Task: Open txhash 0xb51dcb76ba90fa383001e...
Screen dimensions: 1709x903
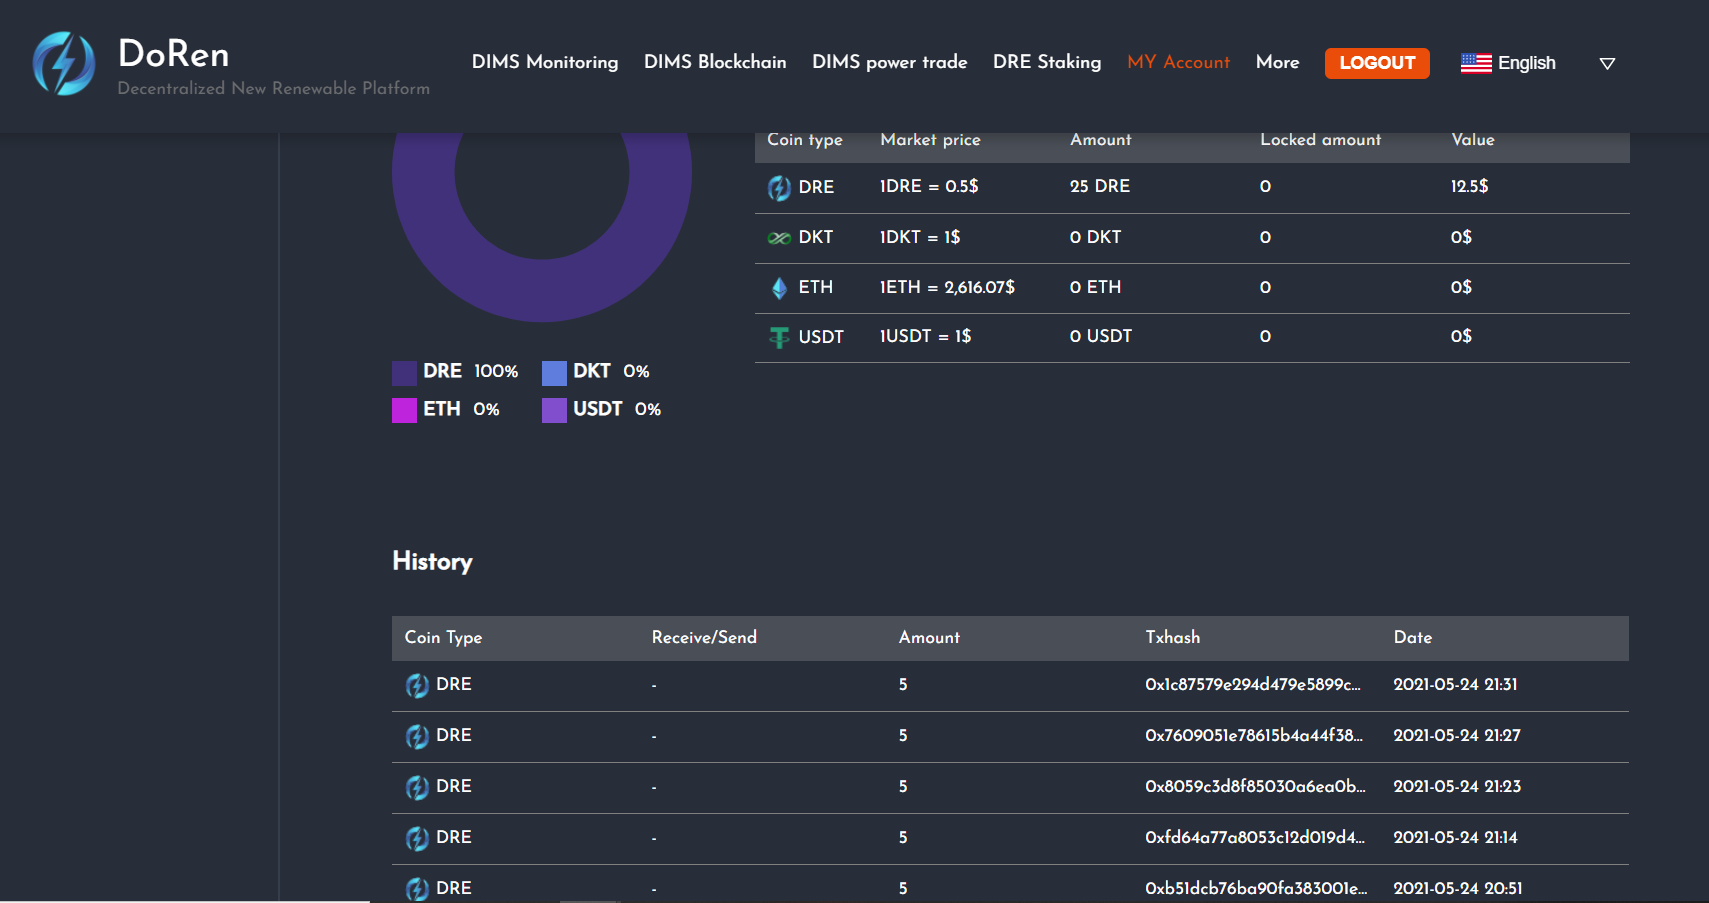Action: tap(1256, 889)
